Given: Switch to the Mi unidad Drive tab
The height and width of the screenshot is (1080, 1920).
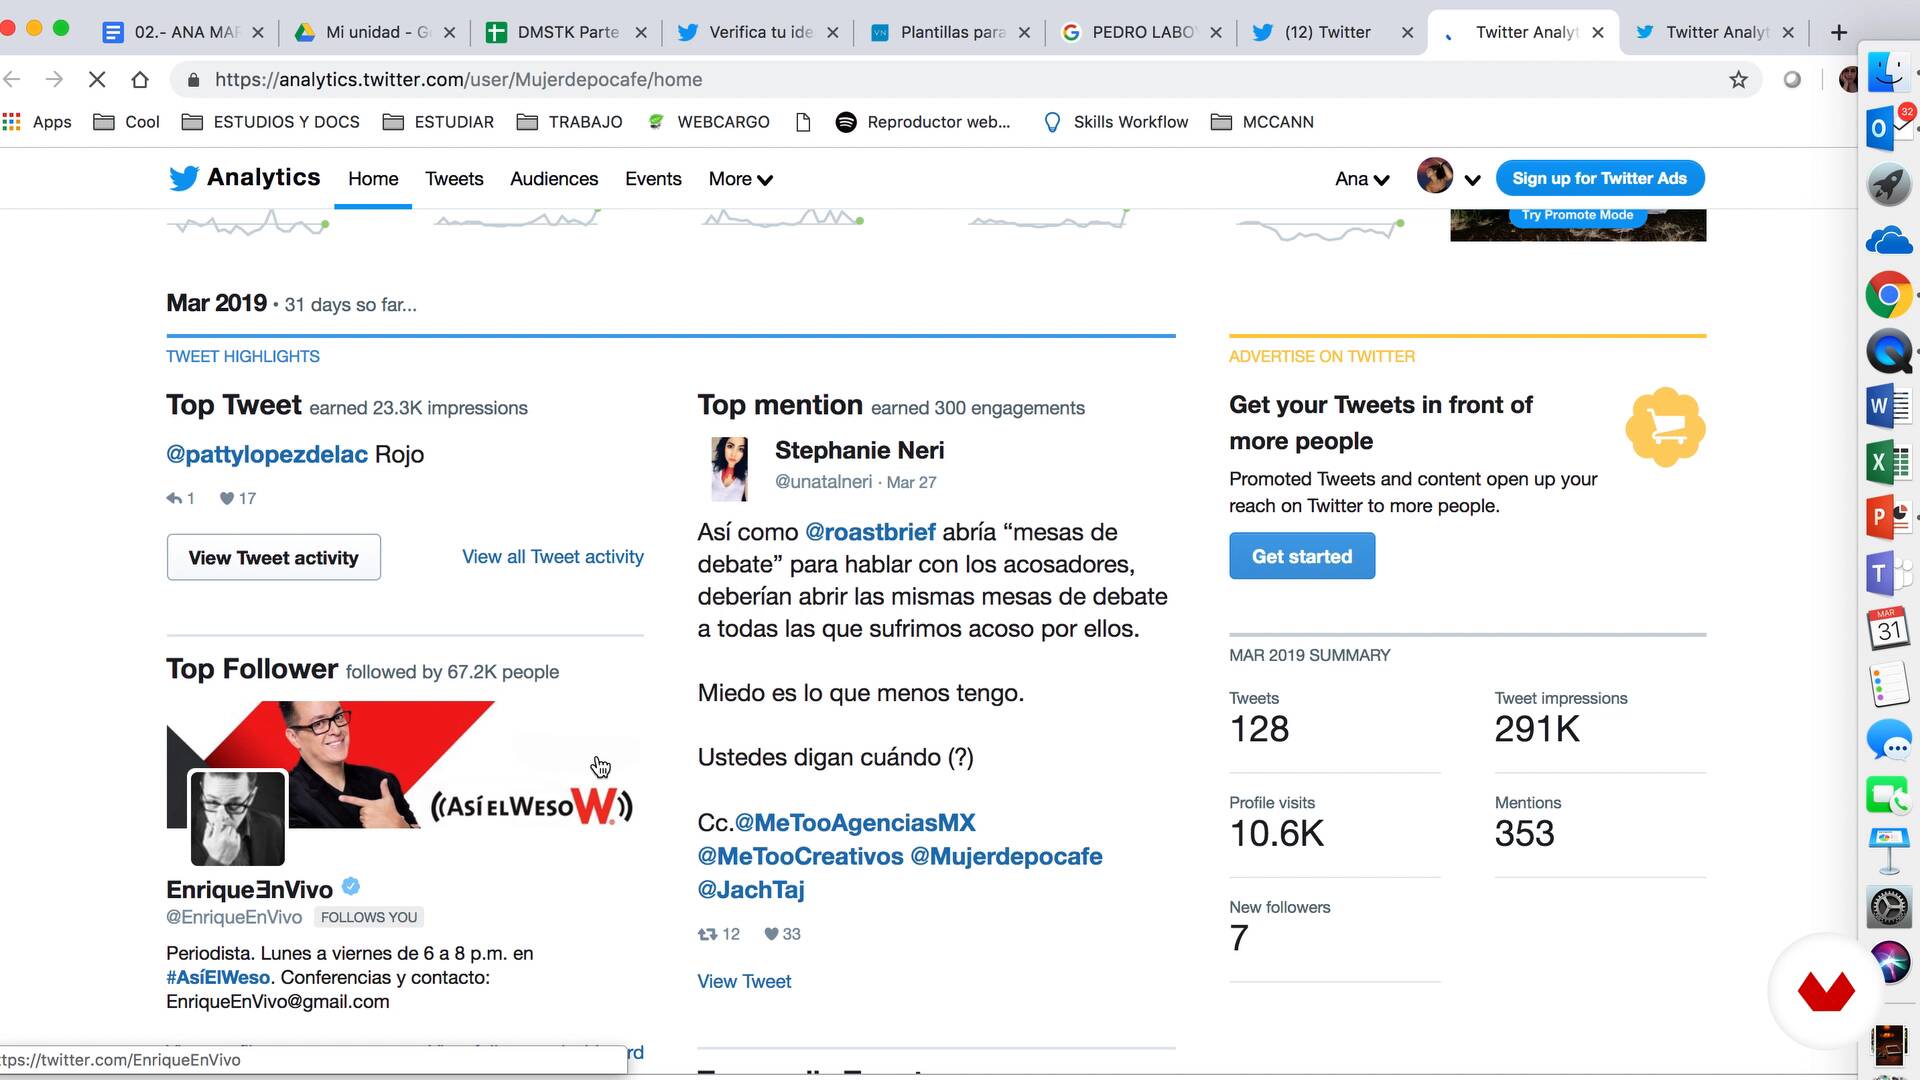Looking at the screenshot, I should pyautogui.click(x=375, y=32).
